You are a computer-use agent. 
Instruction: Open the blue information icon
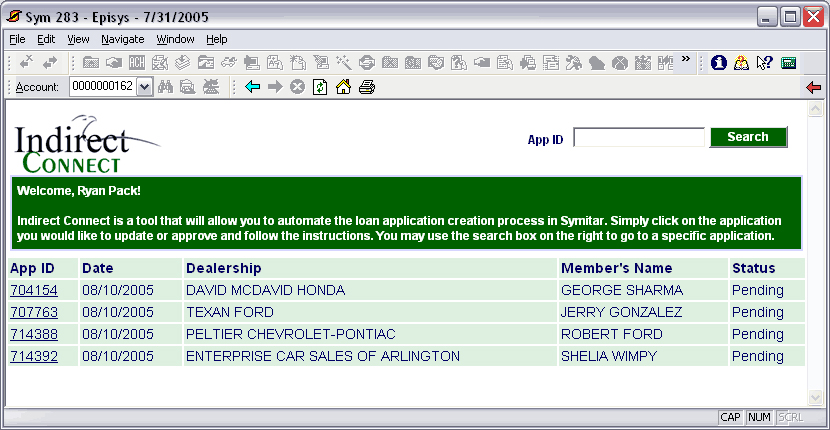pyautogui.click(x=718, y=63)
